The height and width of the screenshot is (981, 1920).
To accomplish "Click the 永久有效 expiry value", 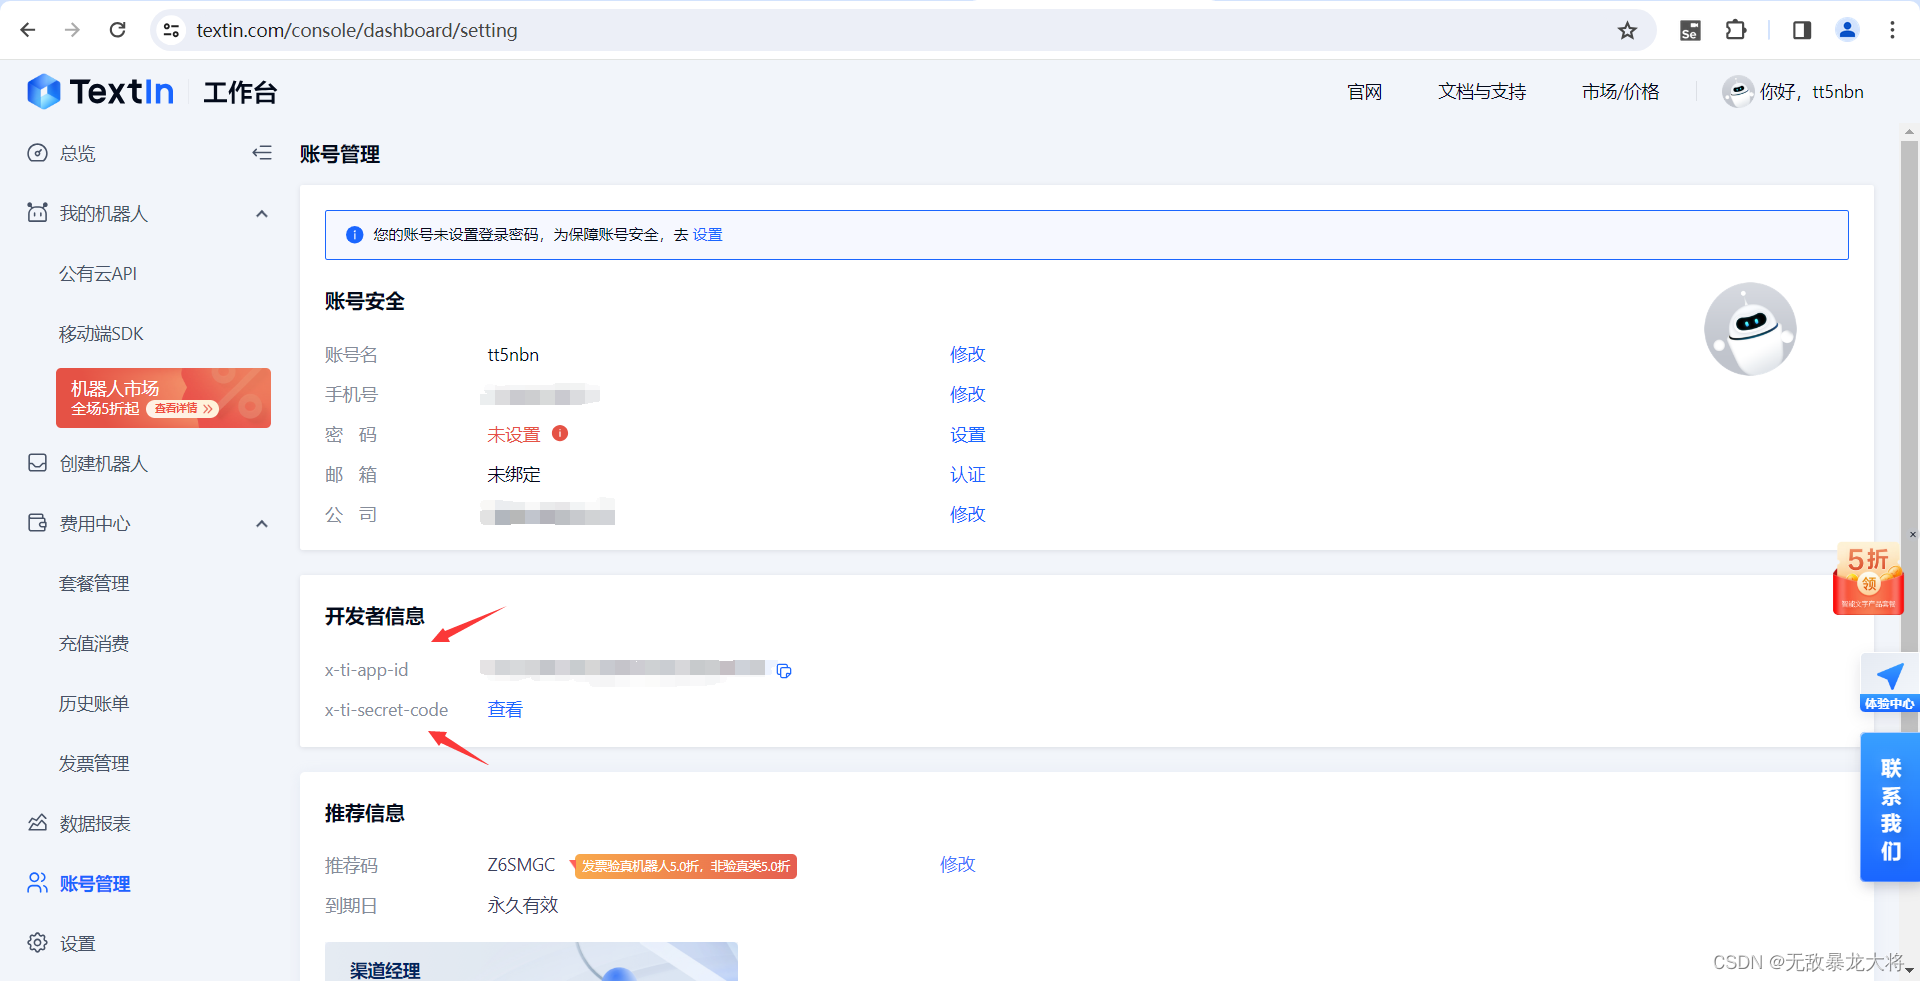I will click(x=522, y=905).
